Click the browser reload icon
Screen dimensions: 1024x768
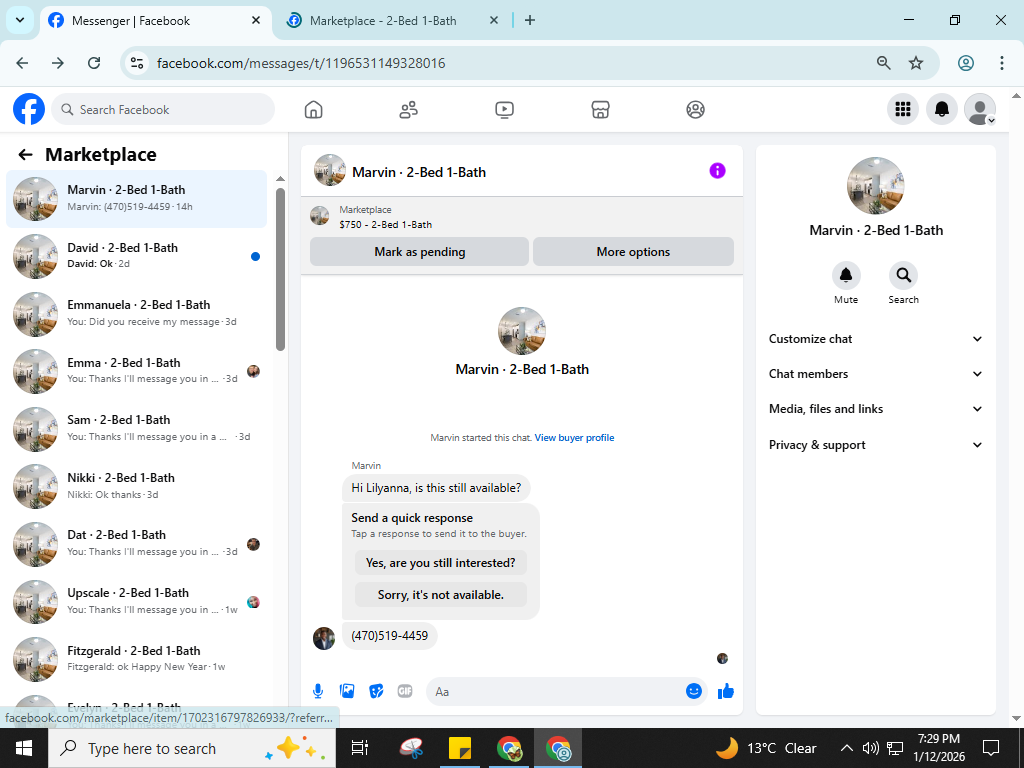pyautogui.click(x=94, y=63)
